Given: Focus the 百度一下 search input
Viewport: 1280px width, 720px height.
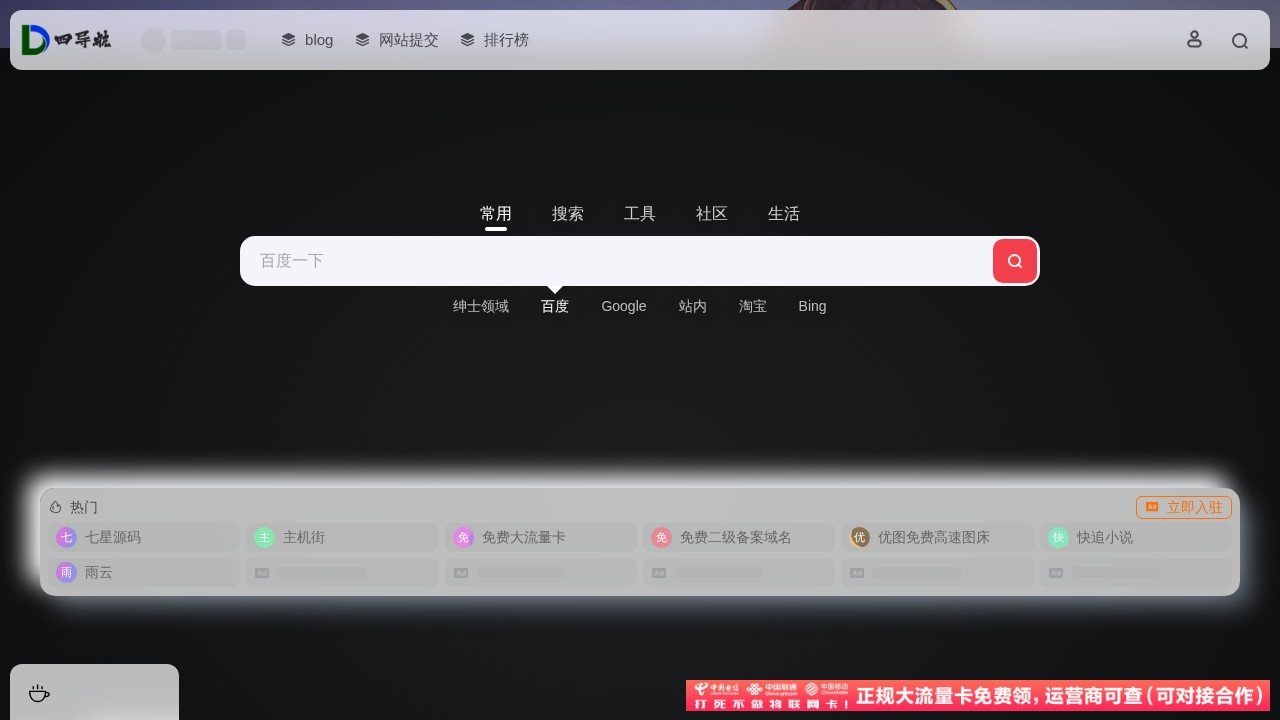Looking at the screenshot, I should [x=616, y=261].
